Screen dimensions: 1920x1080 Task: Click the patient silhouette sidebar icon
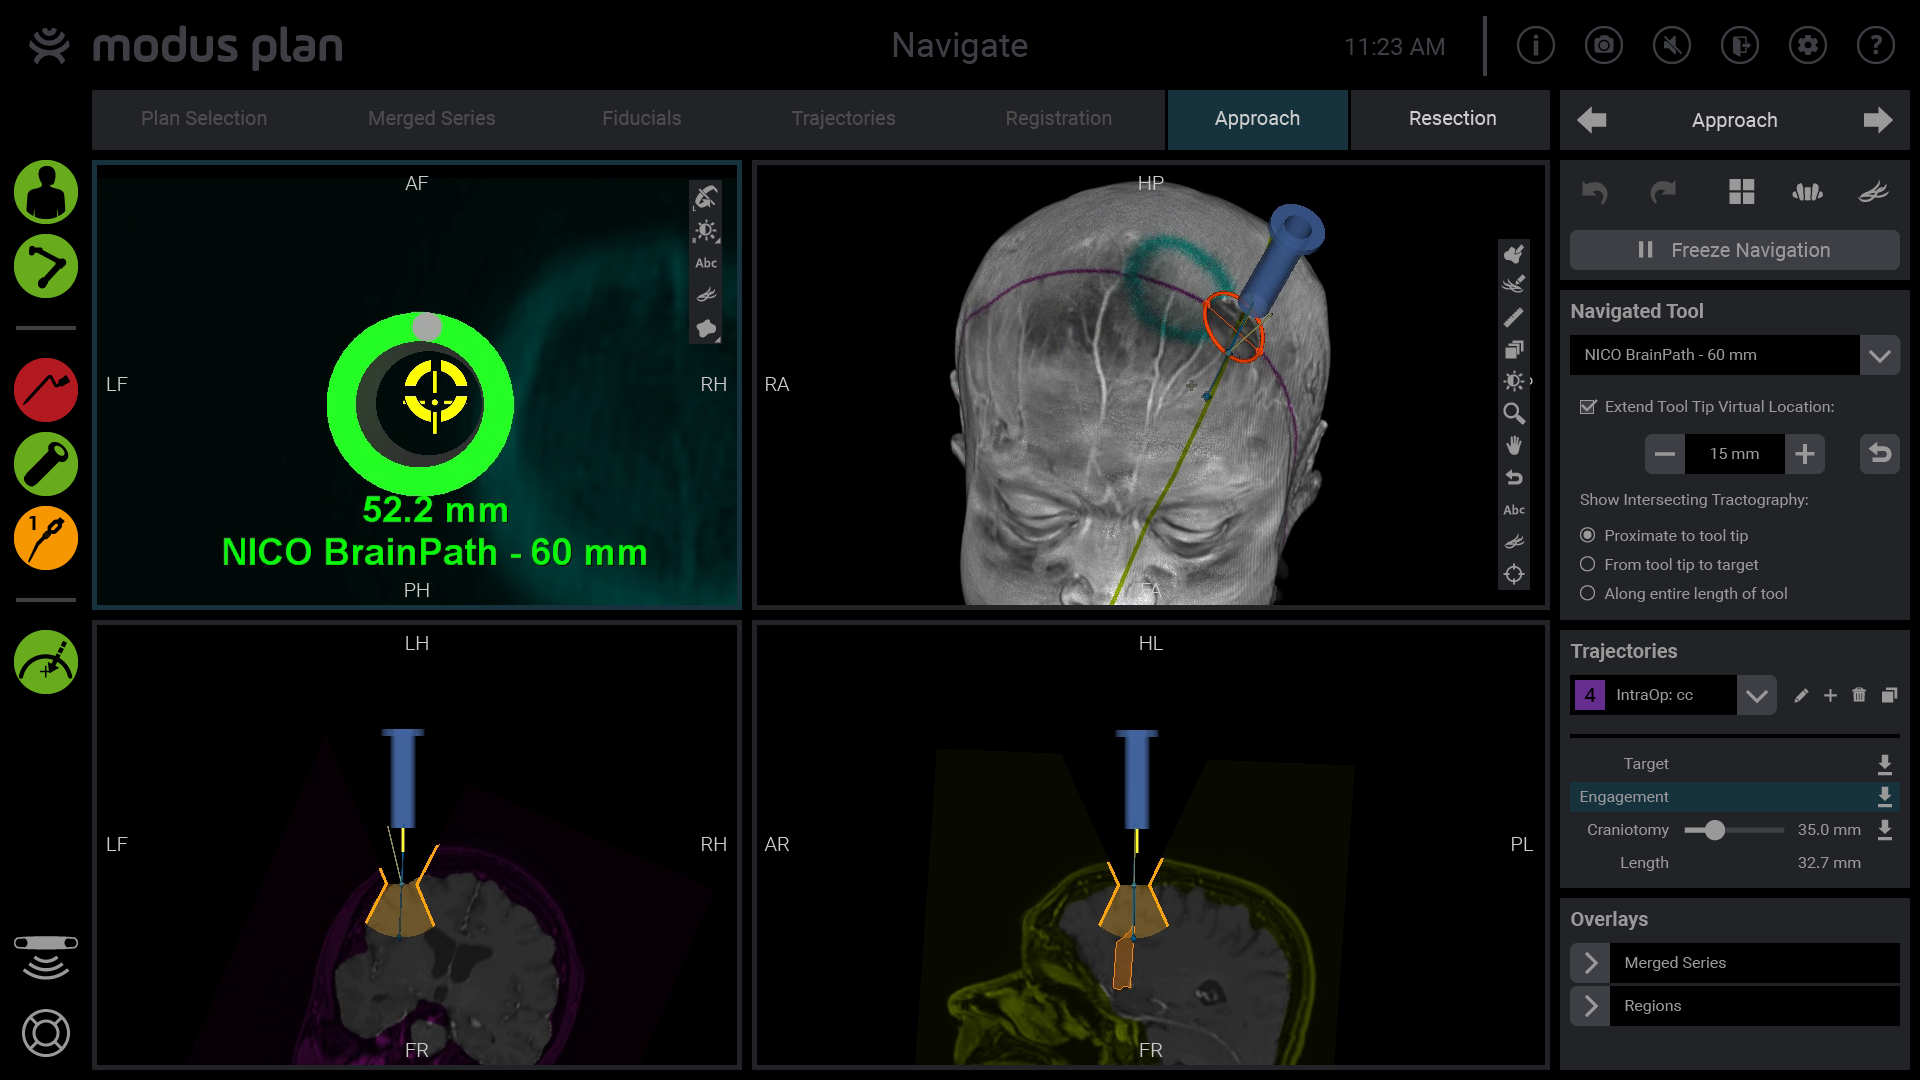point(46,192)
